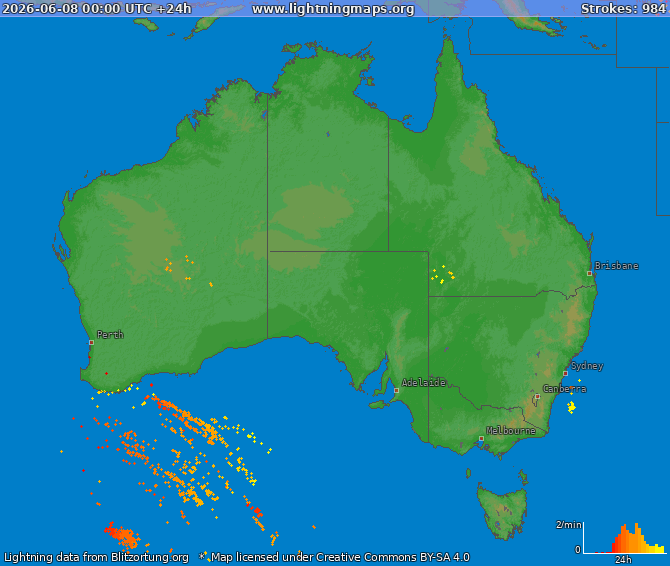Click the Creative Commons BY-SA 4.0 license text
The width and height of the screenshot is (670, 566).
340,557
